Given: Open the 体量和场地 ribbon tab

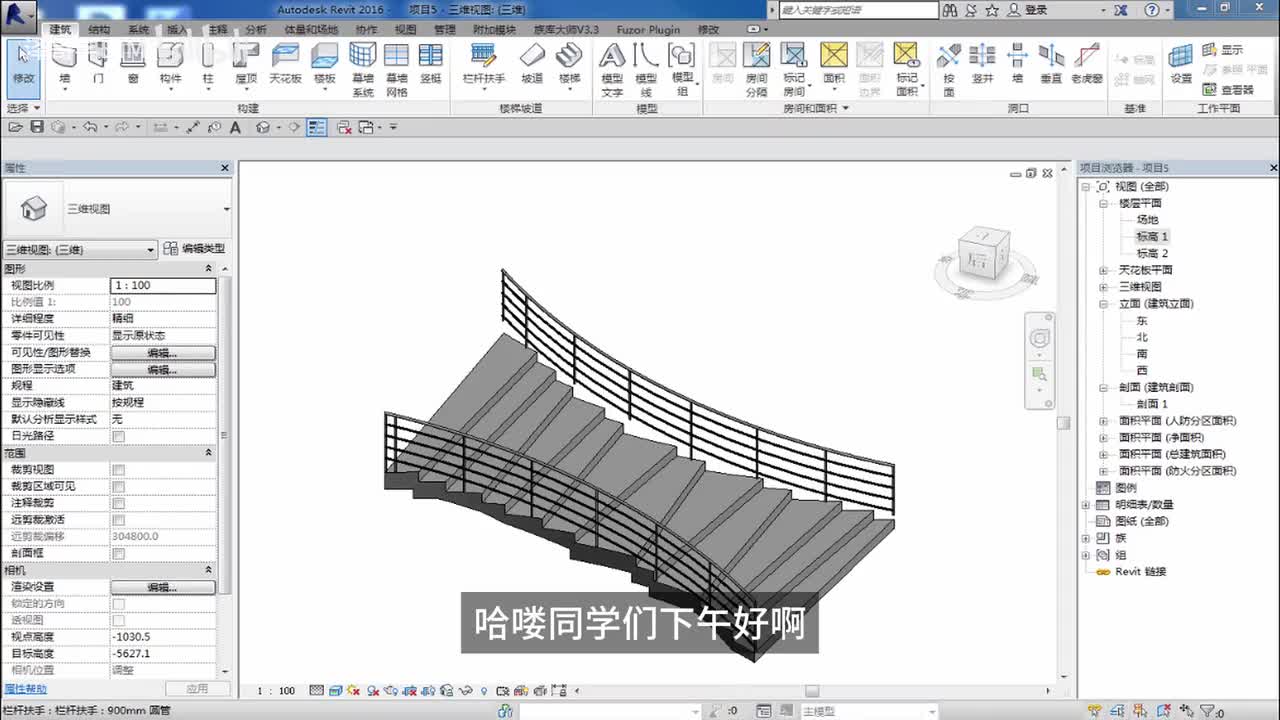Looking at the screenshot, I should (x=311, y=30).
